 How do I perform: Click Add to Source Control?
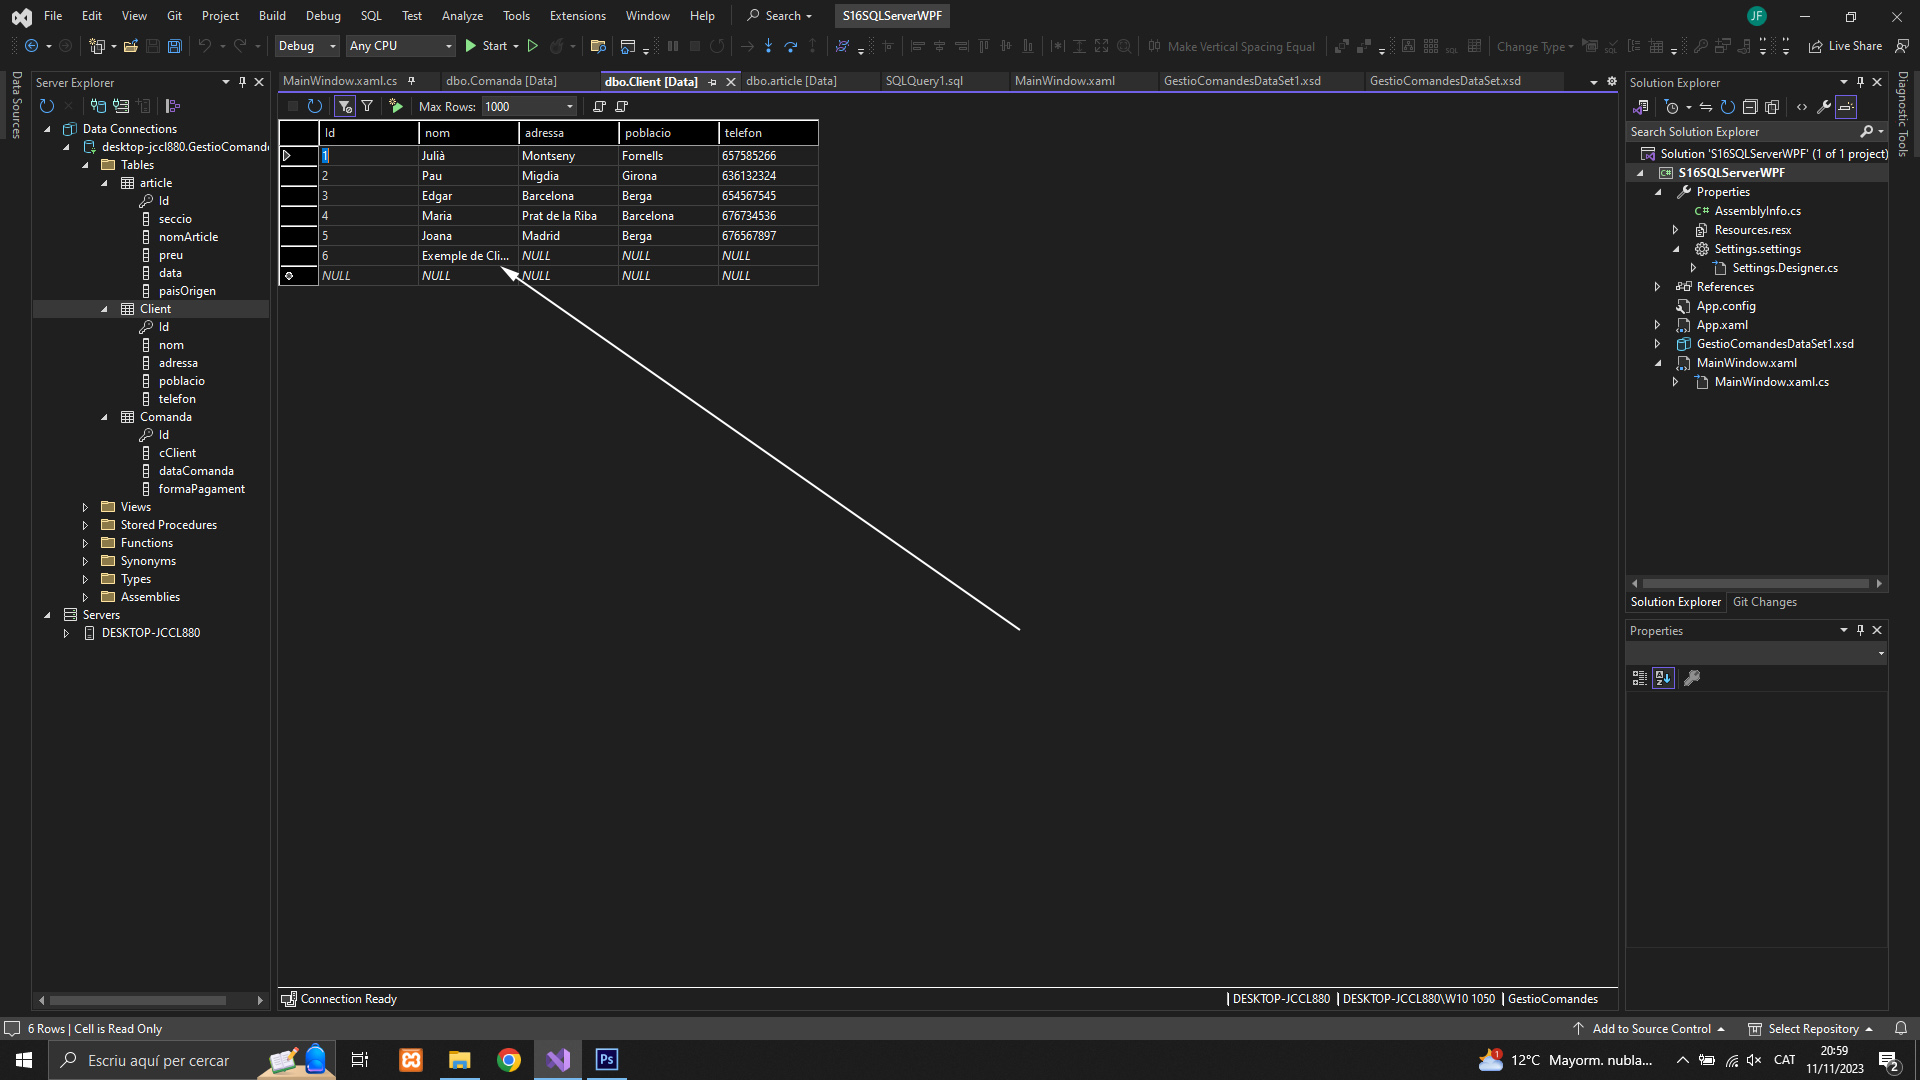1652,1028
